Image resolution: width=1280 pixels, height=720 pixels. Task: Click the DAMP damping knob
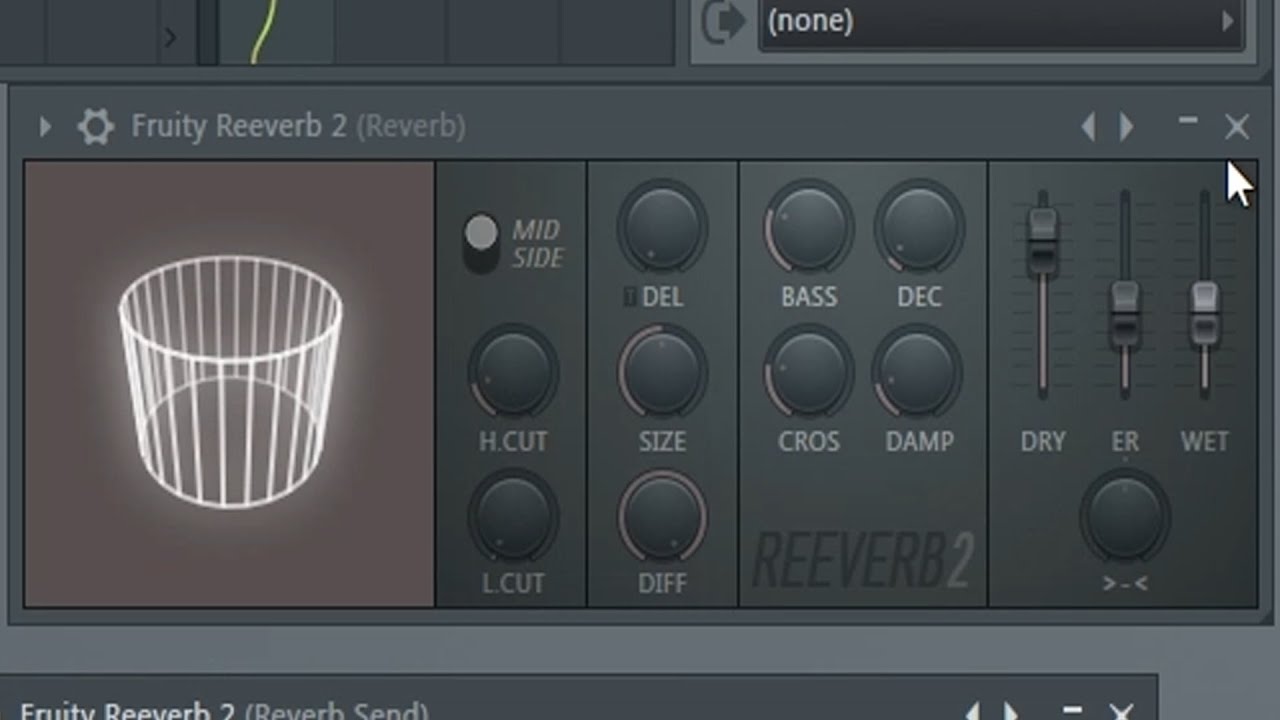pyautogui.click(x=919, y=372)
